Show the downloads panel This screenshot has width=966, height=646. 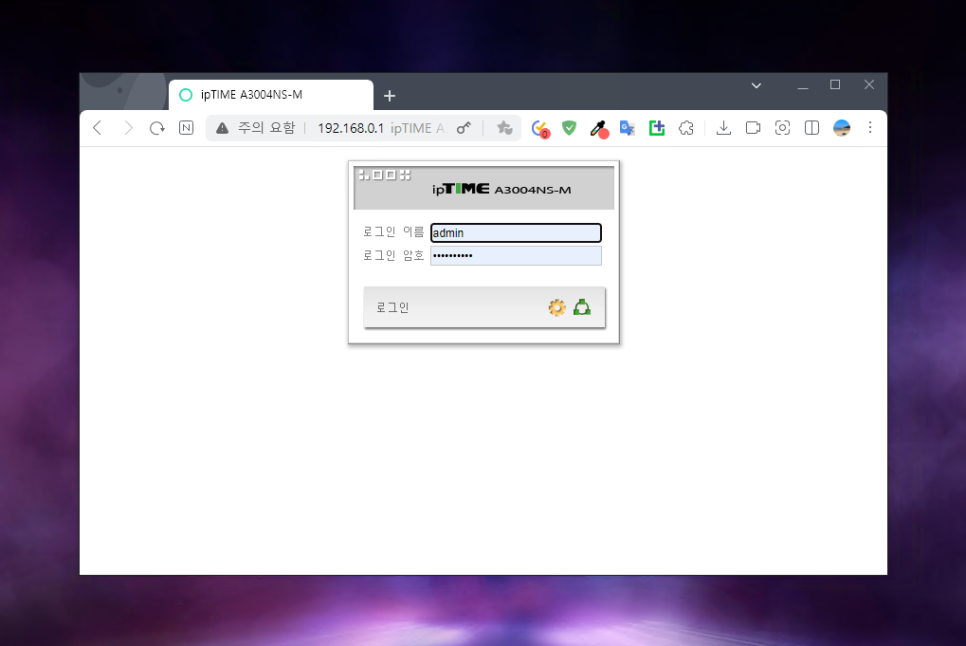click(x=724, y=128)
